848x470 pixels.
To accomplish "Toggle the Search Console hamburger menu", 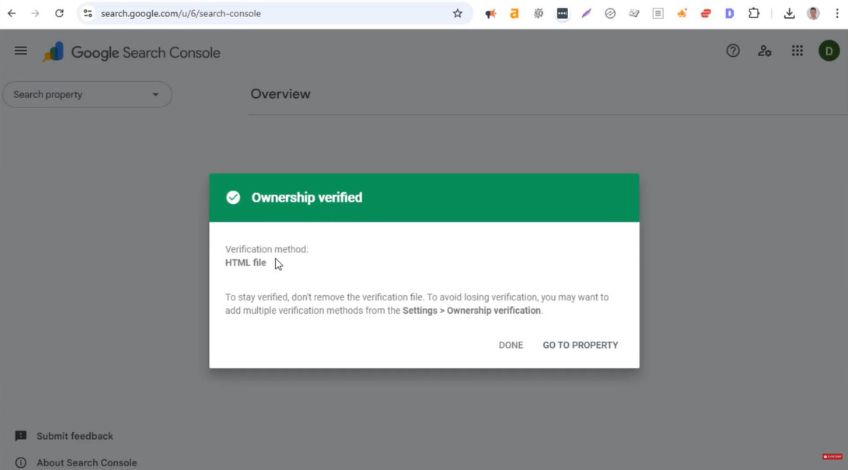I will pyautogui.click(x=21, y=51).
